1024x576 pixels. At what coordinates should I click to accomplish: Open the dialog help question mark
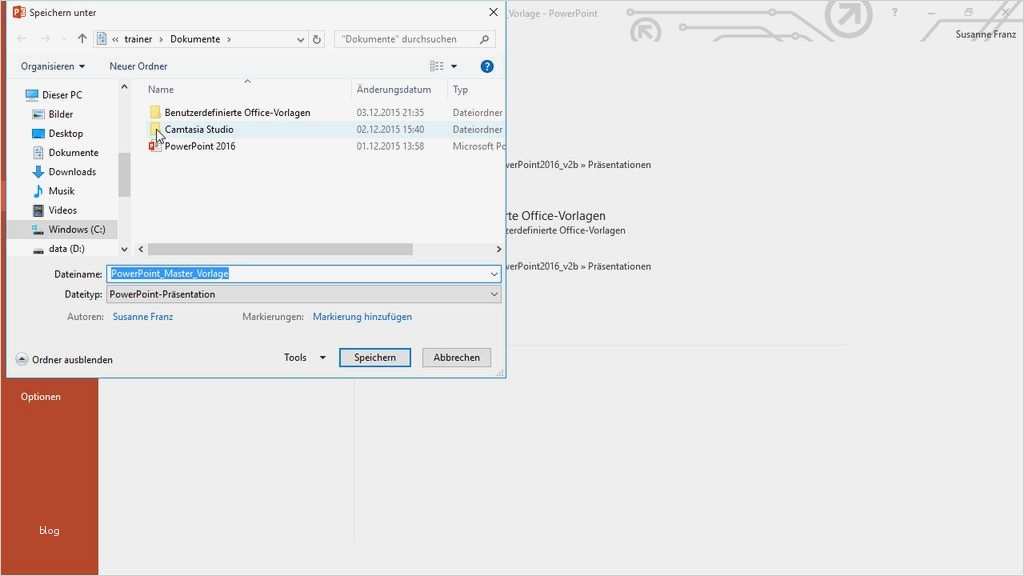[487, 66]
